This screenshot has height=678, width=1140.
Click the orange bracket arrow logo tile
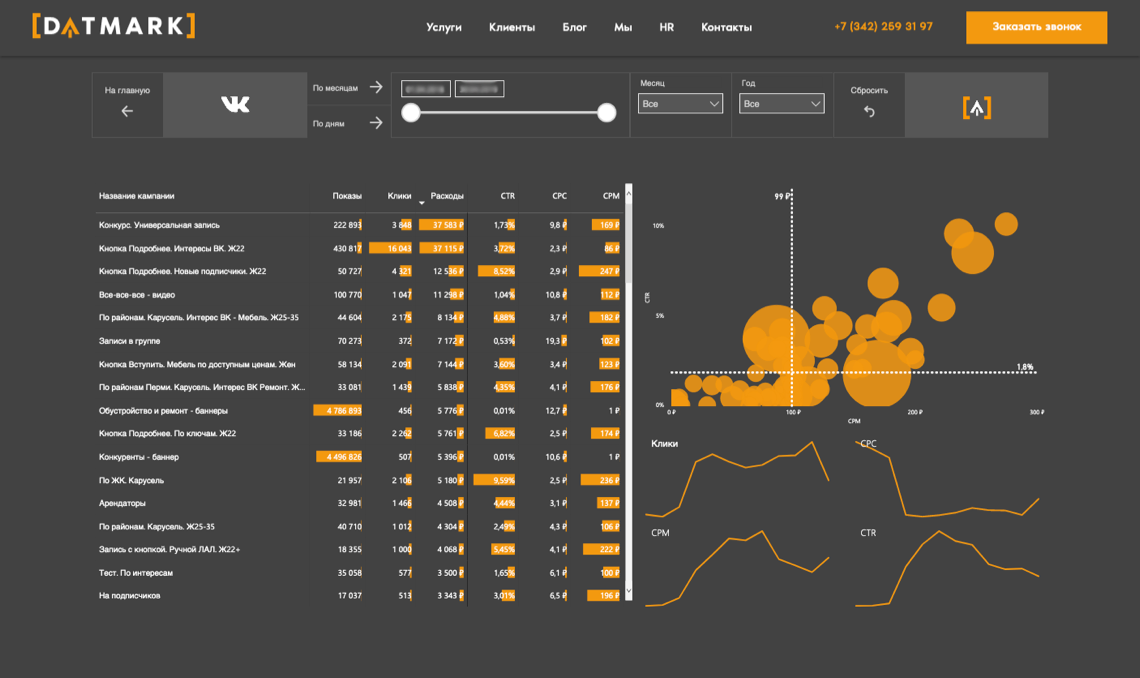click(976, 108)
